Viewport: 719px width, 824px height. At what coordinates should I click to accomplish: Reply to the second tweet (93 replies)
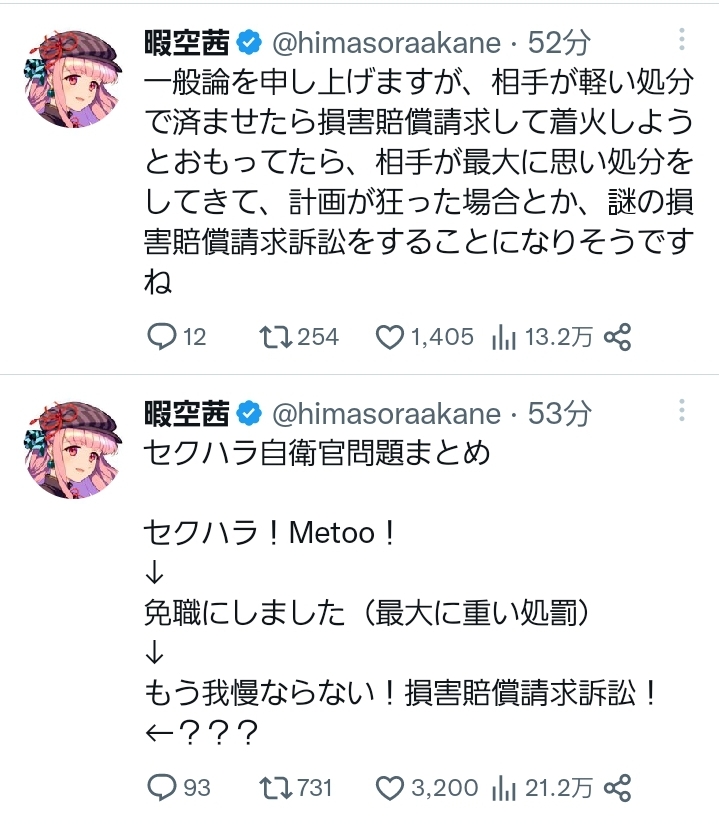(161, 787)
